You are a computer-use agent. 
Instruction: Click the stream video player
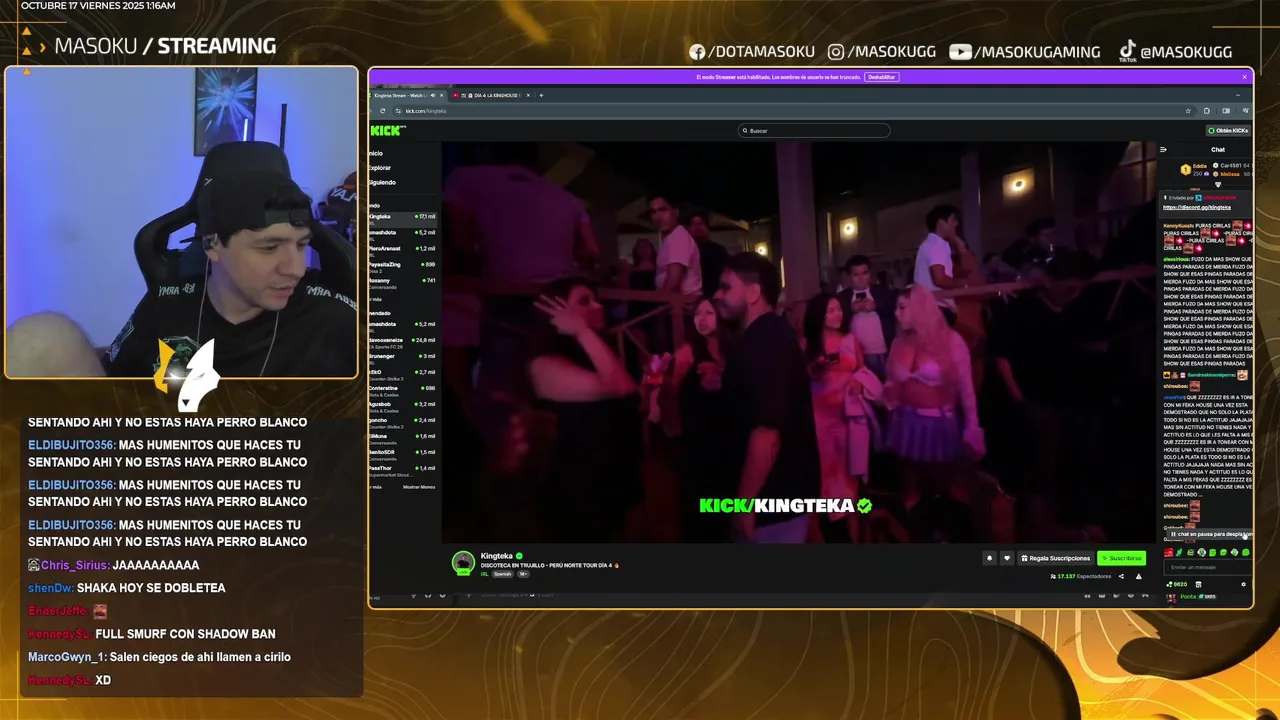pos(798,342)
